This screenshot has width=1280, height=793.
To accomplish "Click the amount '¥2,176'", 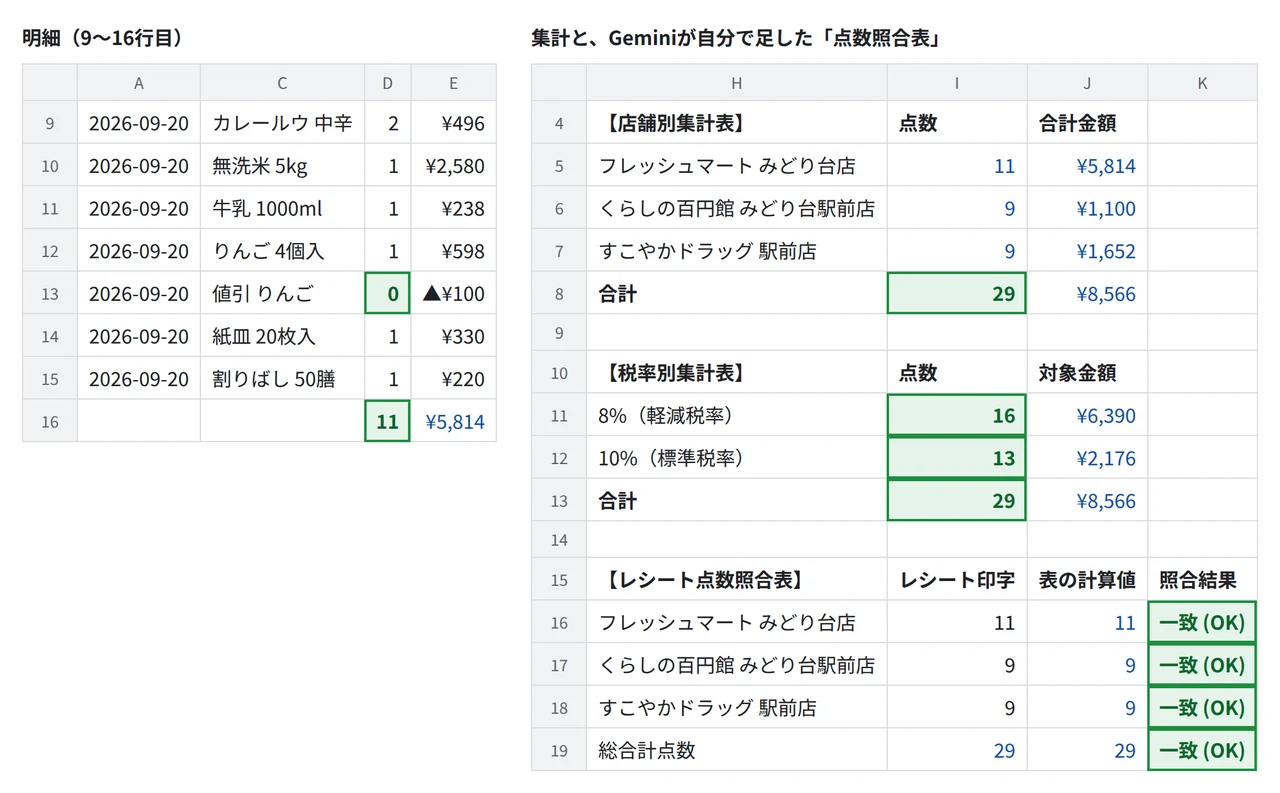I will point(1087,458).
